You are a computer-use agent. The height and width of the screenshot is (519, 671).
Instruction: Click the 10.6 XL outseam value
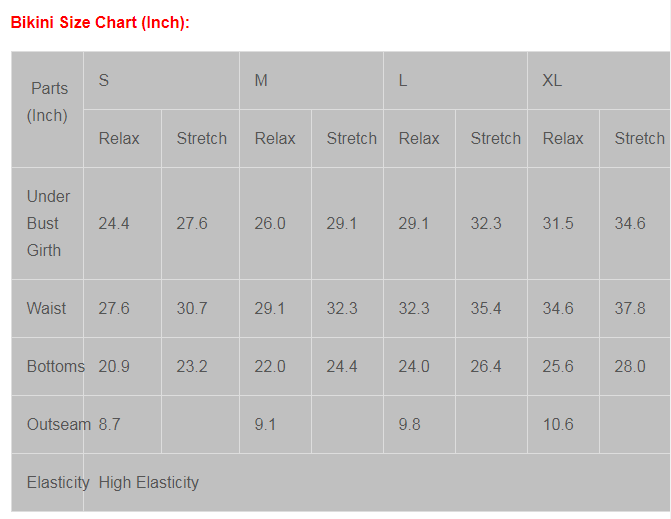point(558,424)
